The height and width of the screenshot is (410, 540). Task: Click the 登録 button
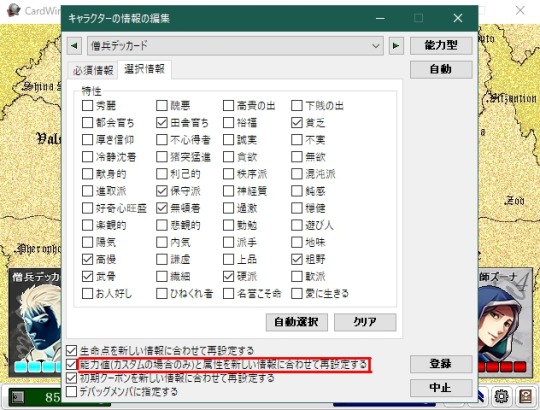(441, 364)
